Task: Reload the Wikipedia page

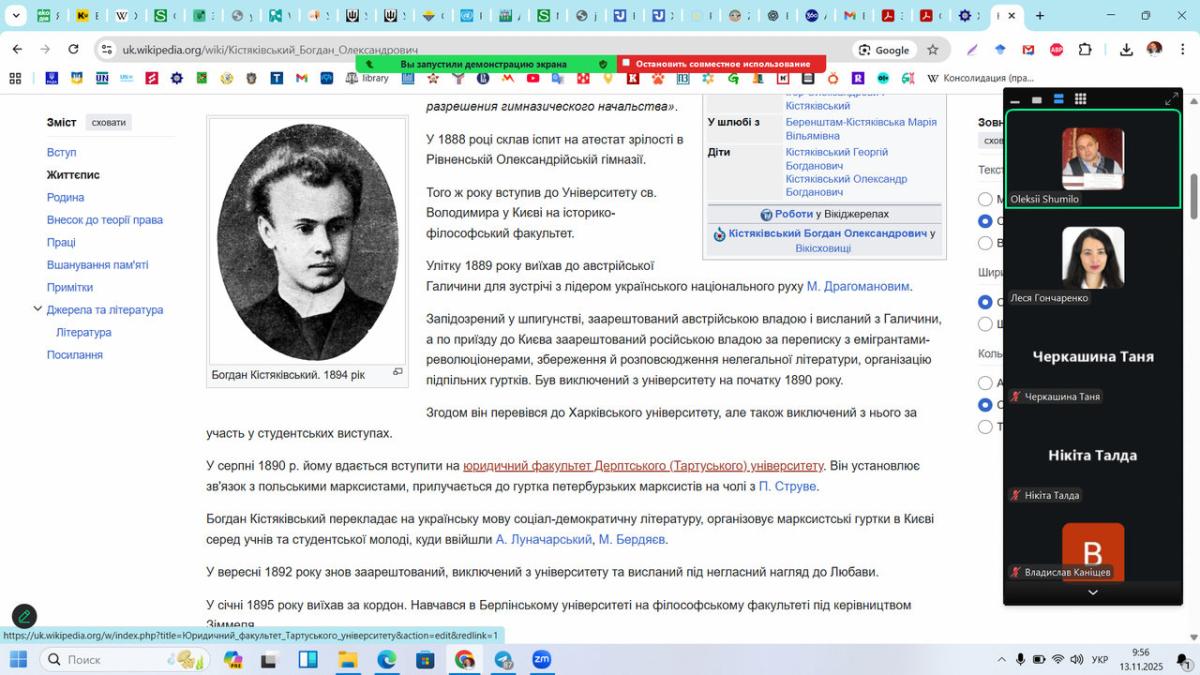Action: [x=73, y=49]
